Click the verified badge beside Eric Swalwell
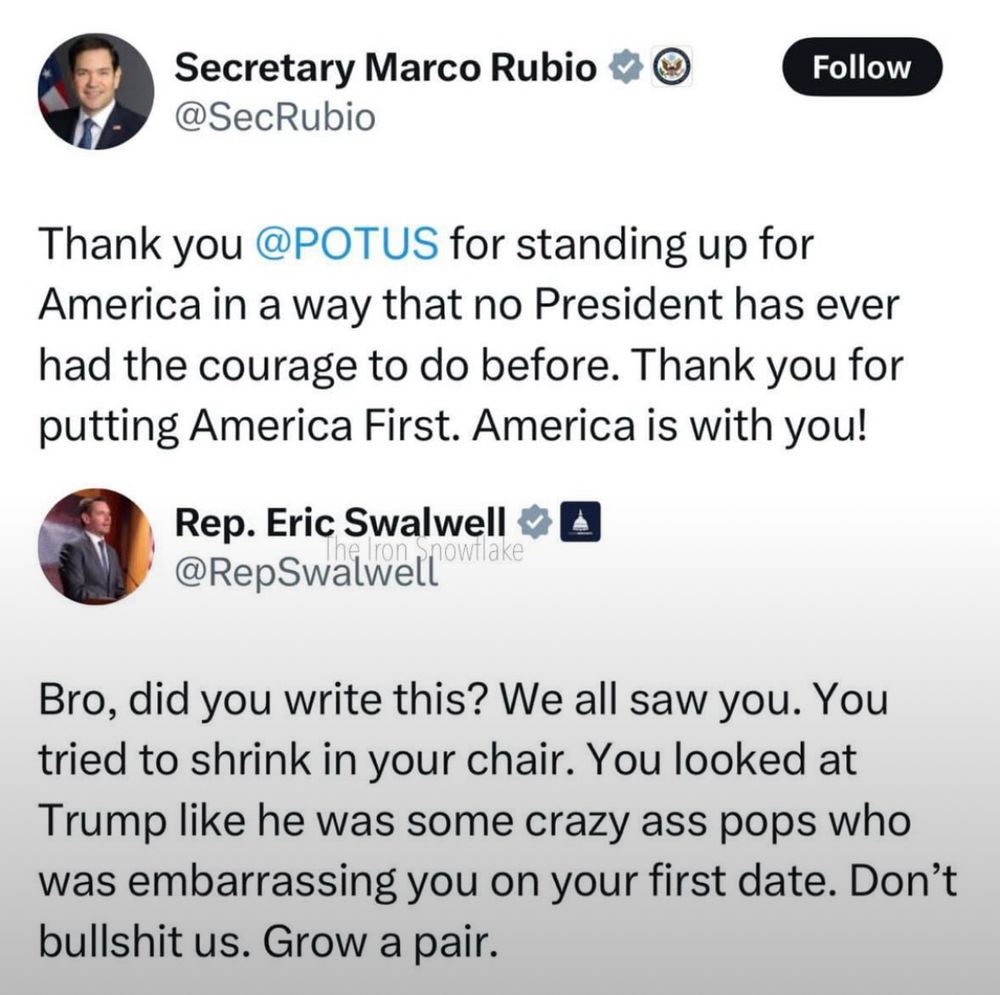Image resolution: width=1000 pixels, height=995 pixels. click(x=537, y=520)
